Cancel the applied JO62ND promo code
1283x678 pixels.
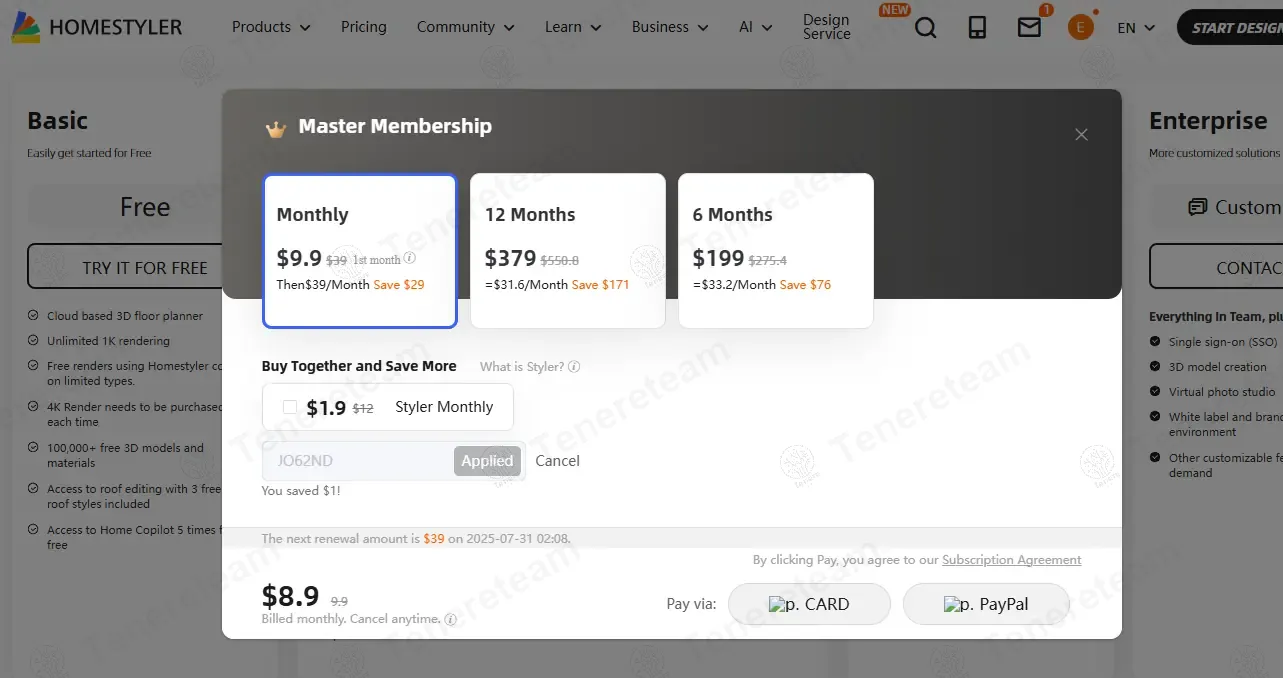click(x=557, y=460)
